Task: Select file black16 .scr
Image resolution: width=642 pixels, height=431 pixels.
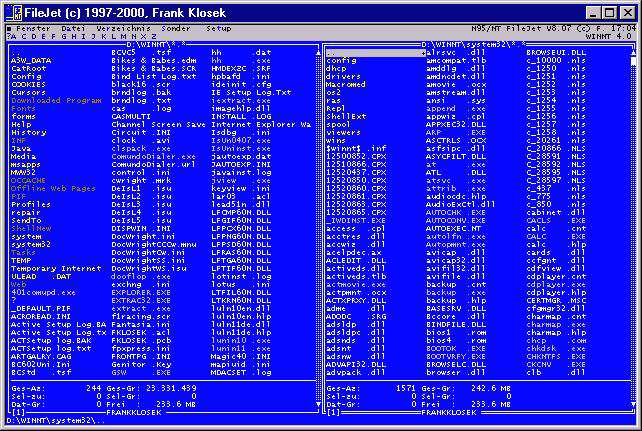Action: 141,84
